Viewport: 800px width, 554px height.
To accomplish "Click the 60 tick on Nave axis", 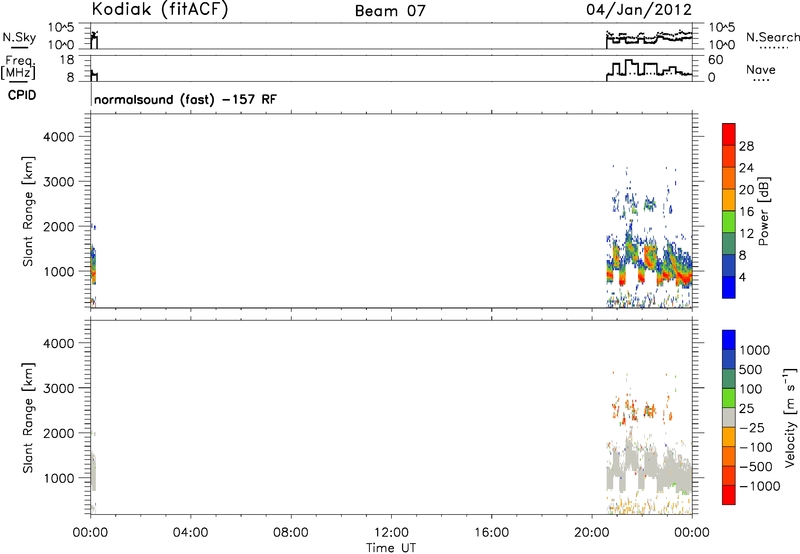I will point(715,60).
